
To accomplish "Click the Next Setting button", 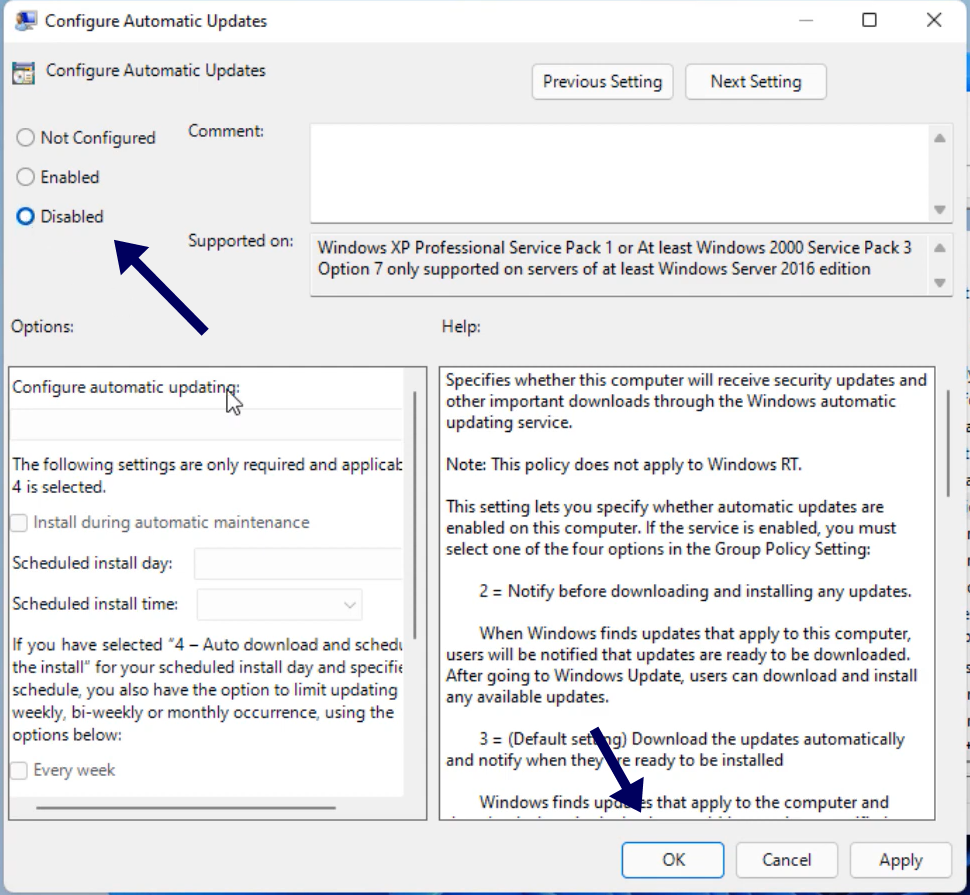I will (755, 81).
